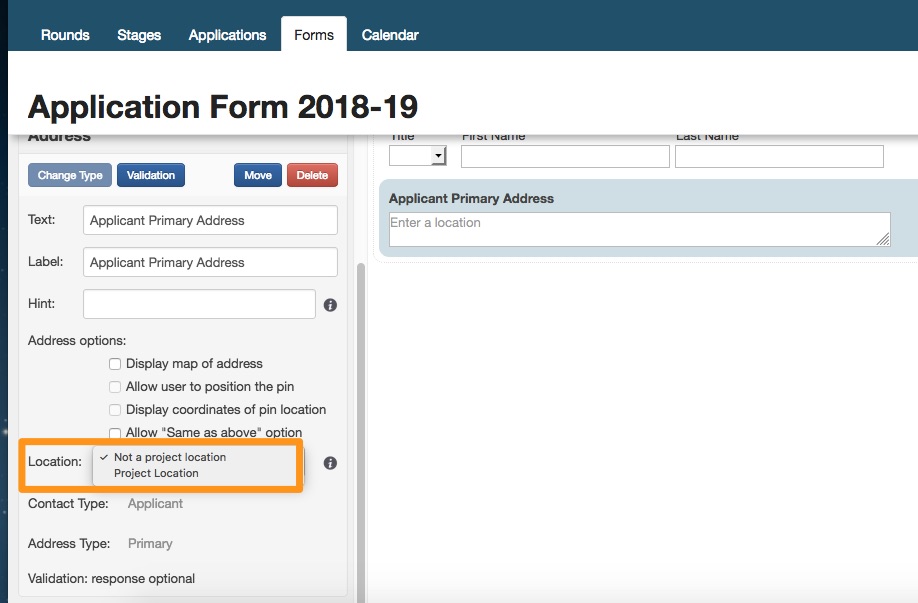The width and height of the screenshot is (918, 603).
Task: Click the Hint text input field
Action: pyautogui.click(x=199, y=304)
